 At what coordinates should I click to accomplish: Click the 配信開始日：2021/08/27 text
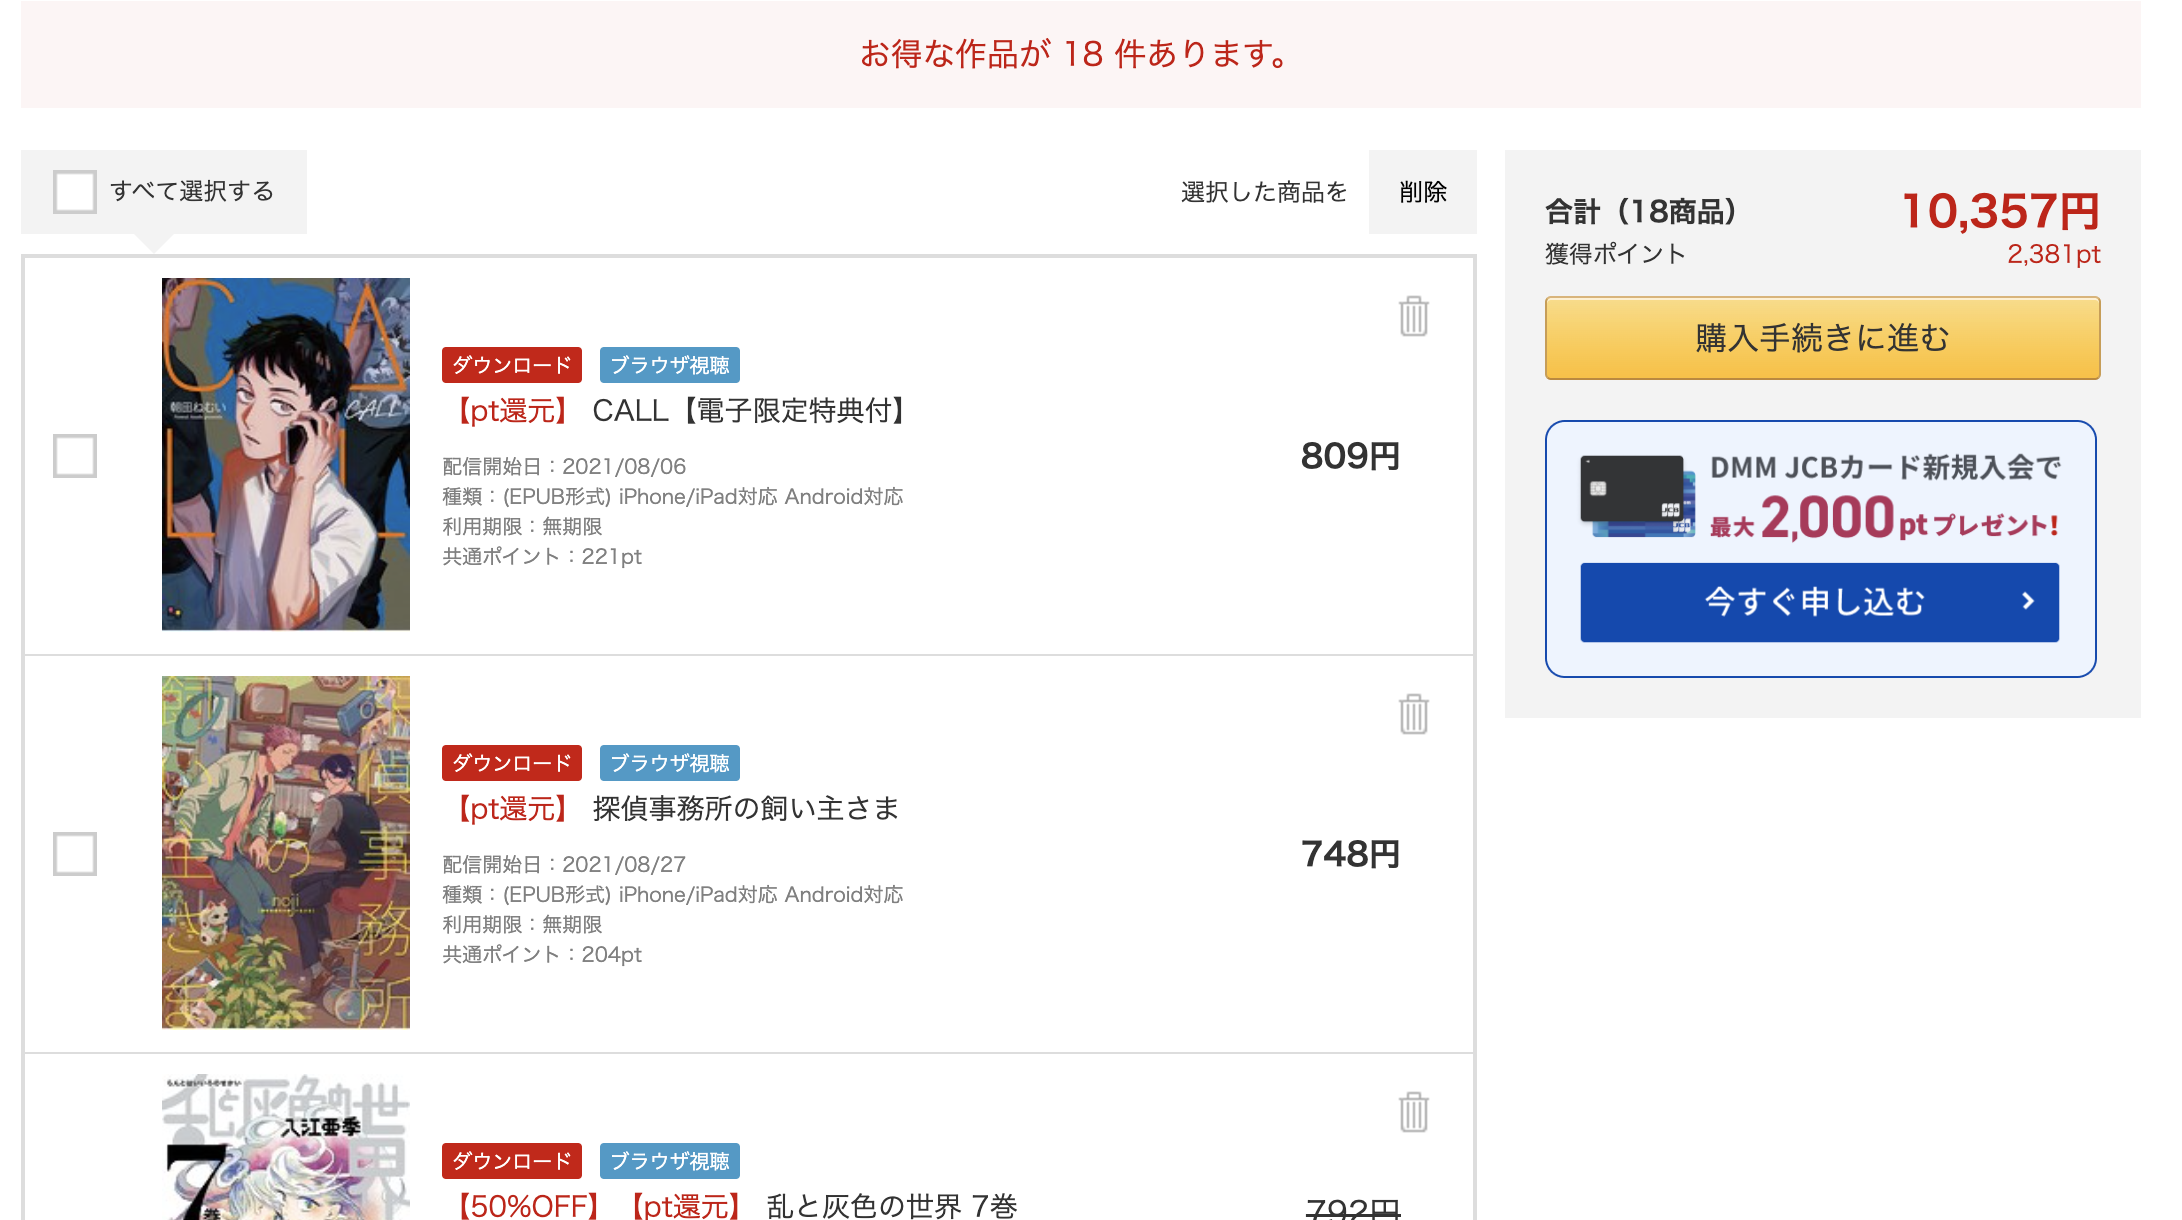point(564,864)
